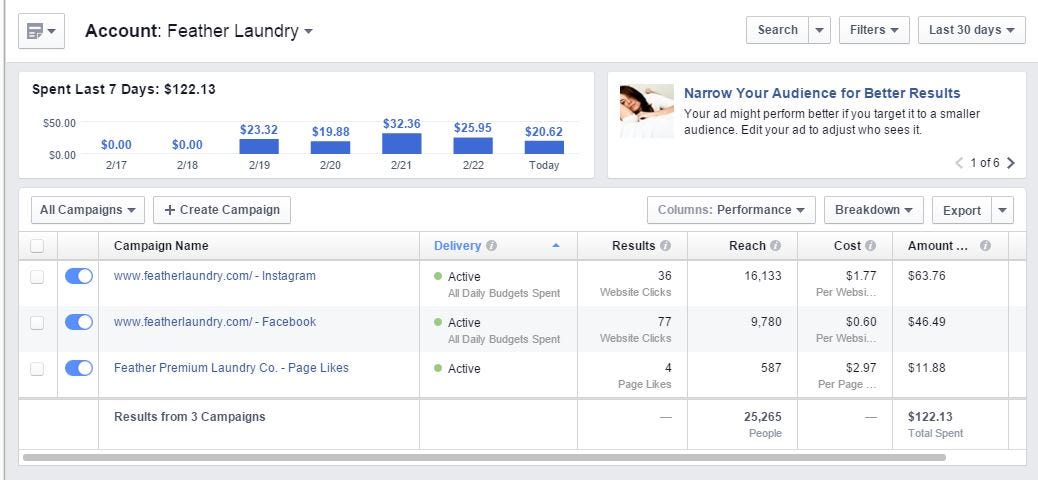Open the Breakdown dropdown
The width and height of the screenshot is (1038, 480).
pos(873,210)
